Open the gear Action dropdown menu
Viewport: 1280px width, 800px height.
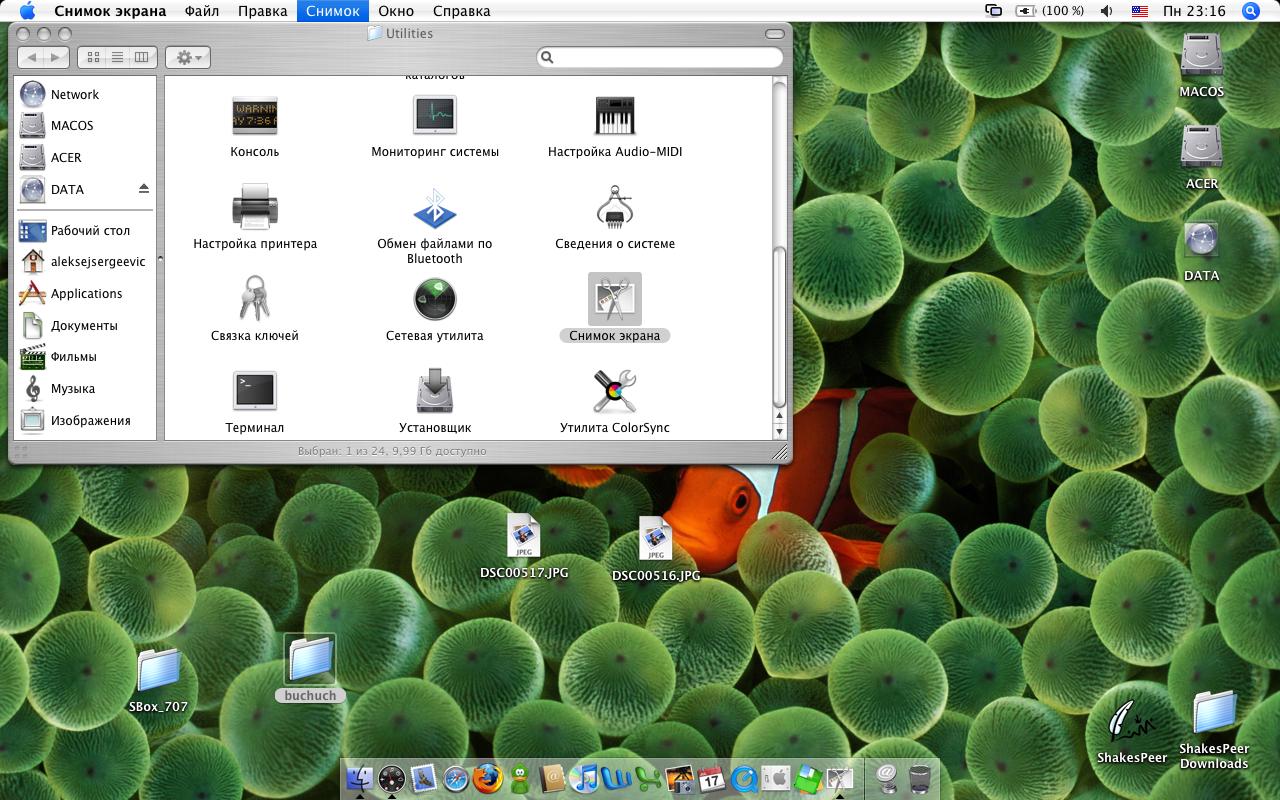pos(187,58)
